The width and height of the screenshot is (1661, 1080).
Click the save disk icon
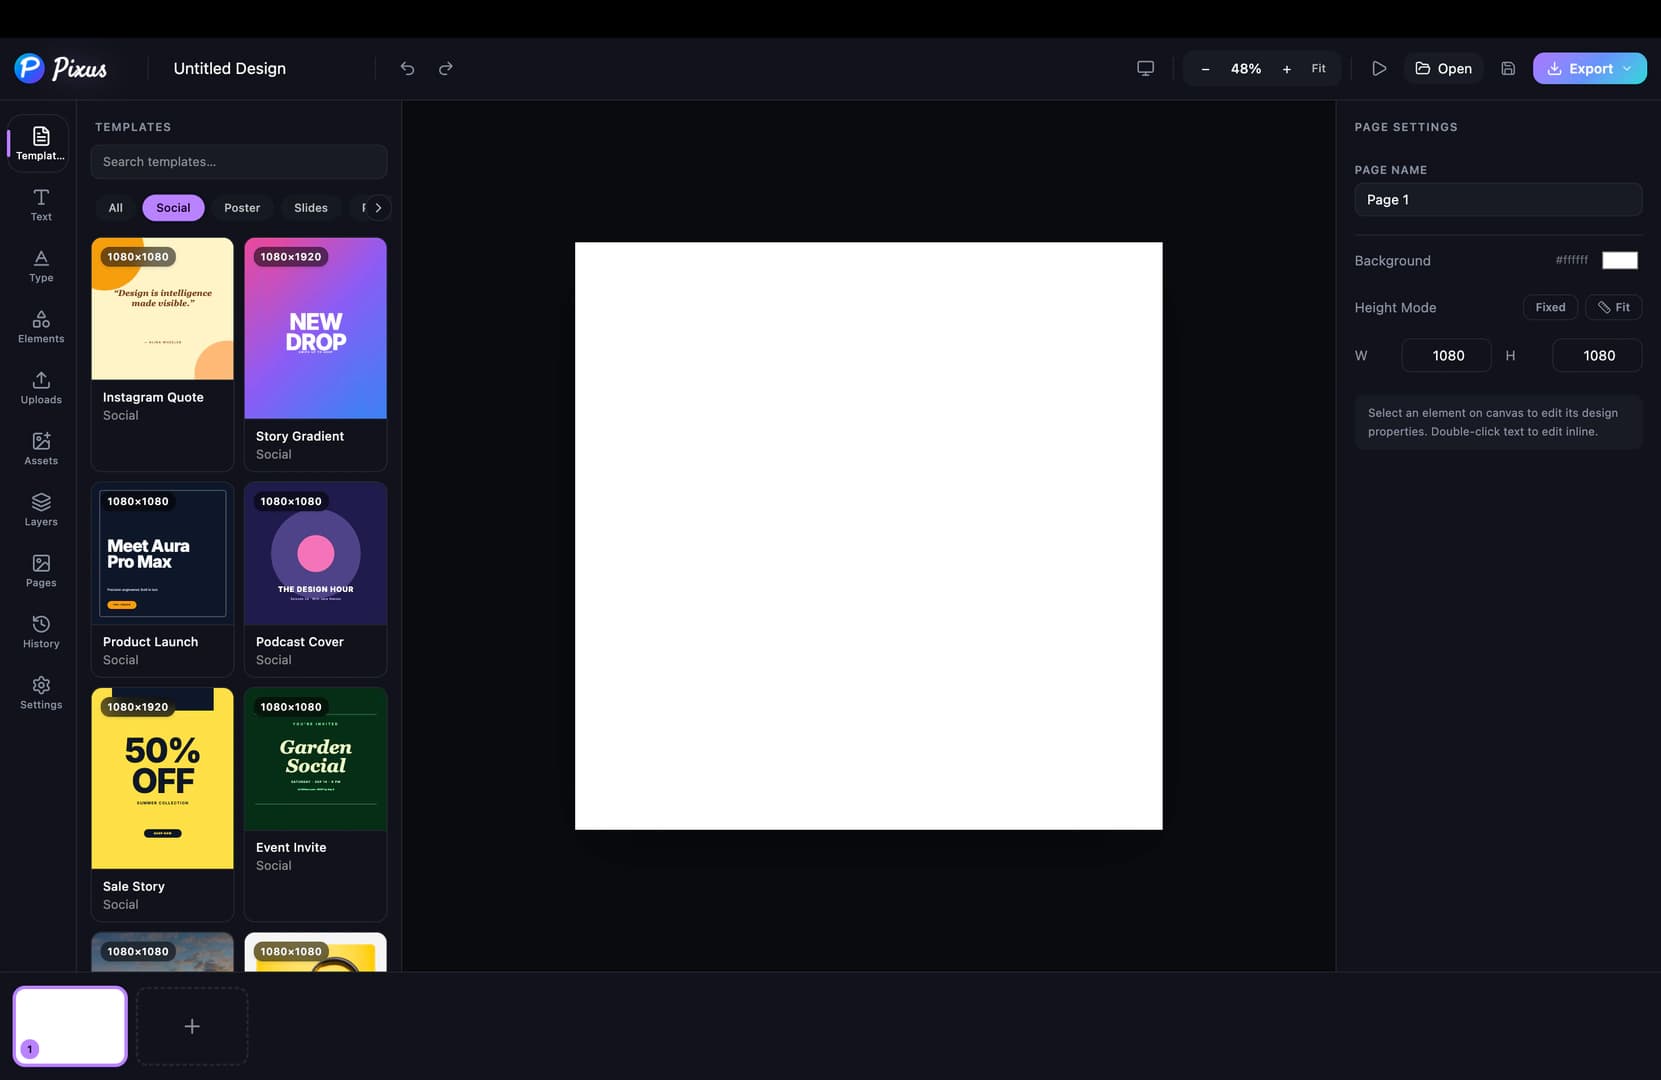(1508, 68)
